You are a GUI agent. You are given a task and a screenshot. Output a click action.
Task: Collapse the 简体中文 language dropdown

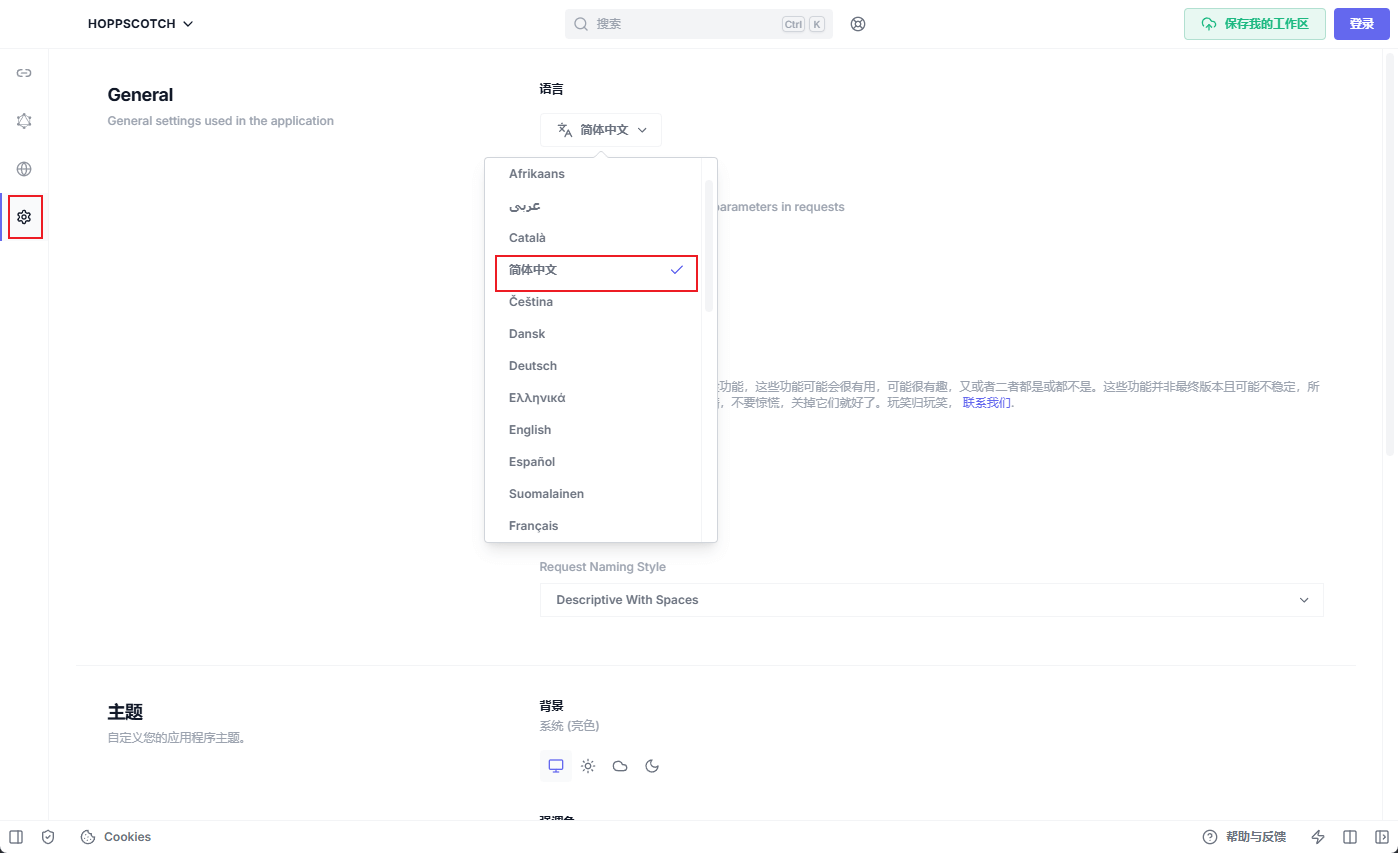click(x=601, y=130)
